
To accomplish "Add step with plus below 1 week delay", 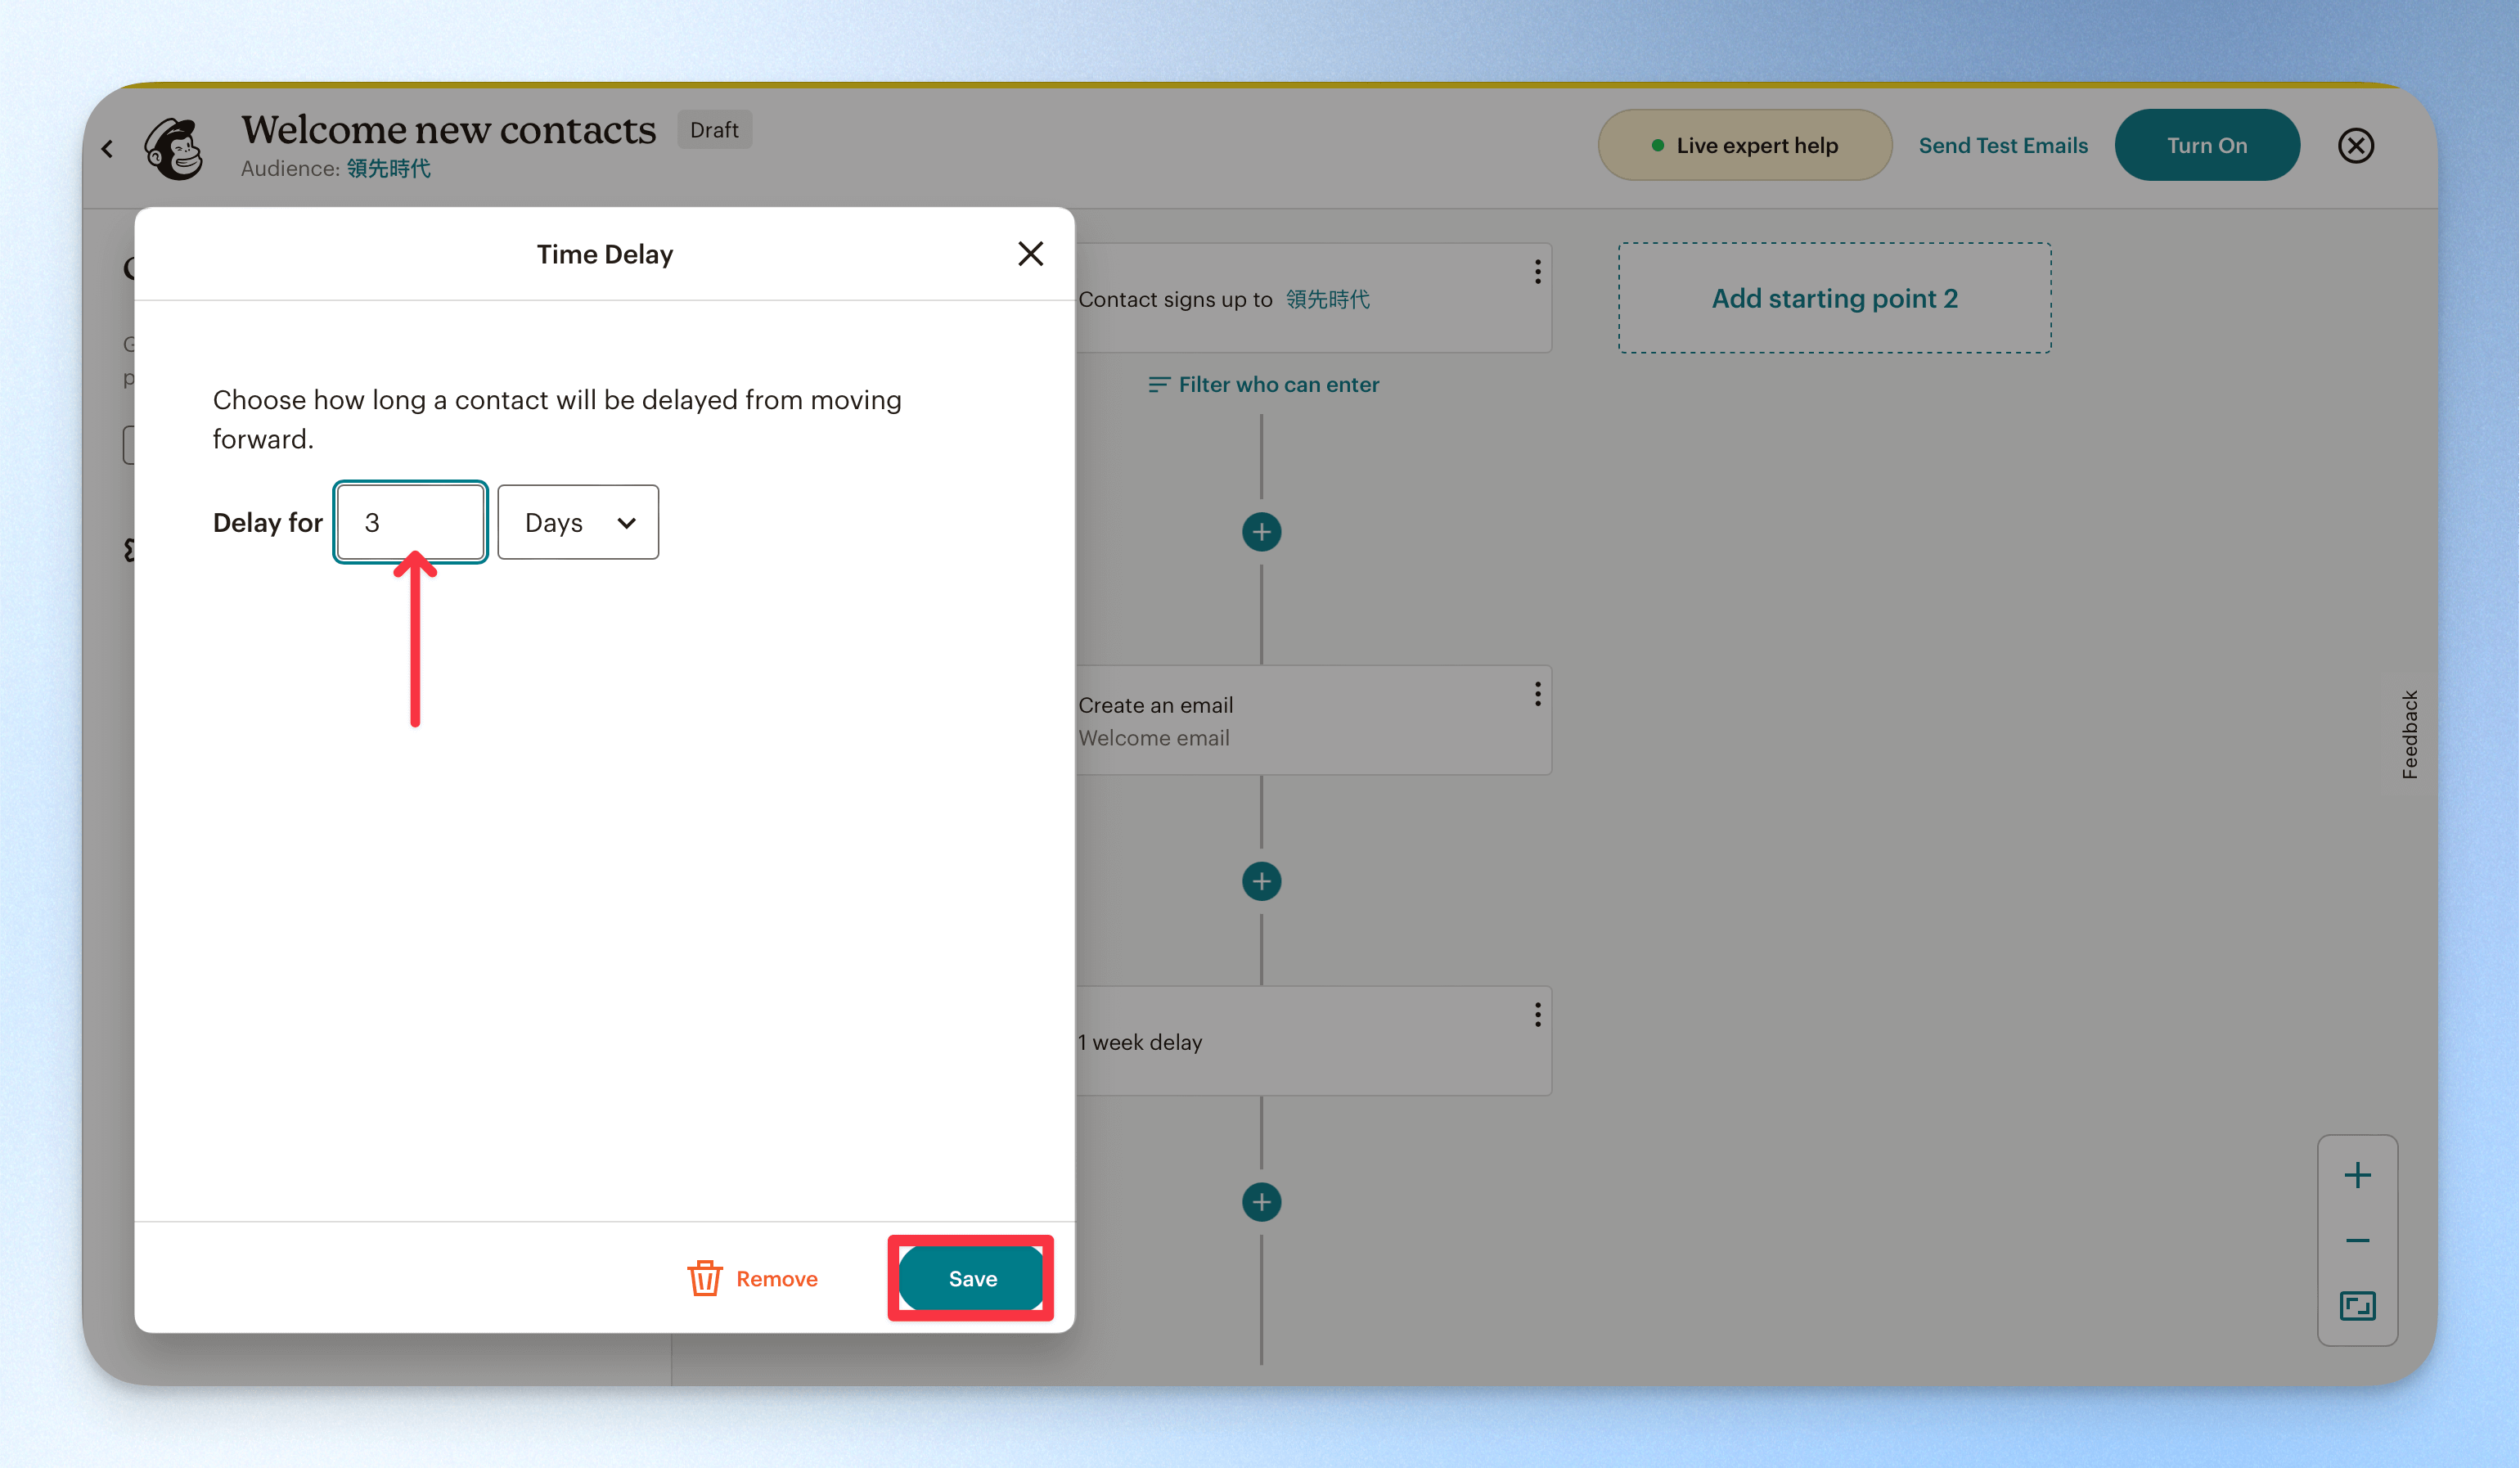I will [1261, 1202].
